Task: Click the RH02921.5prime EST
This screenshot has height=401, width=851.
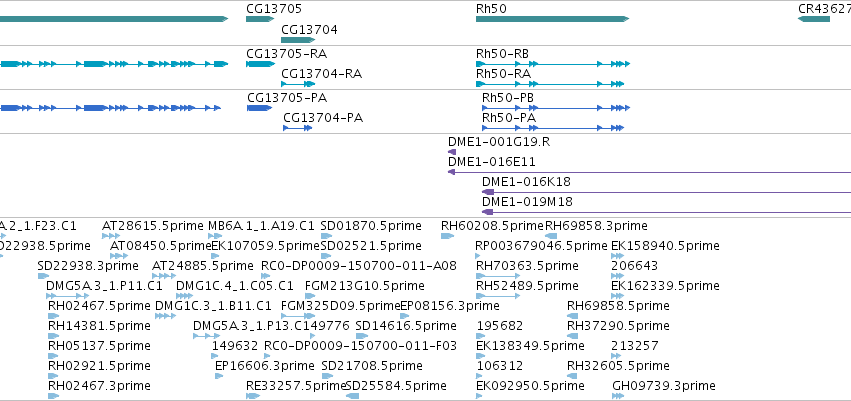Action: [53, 377]
